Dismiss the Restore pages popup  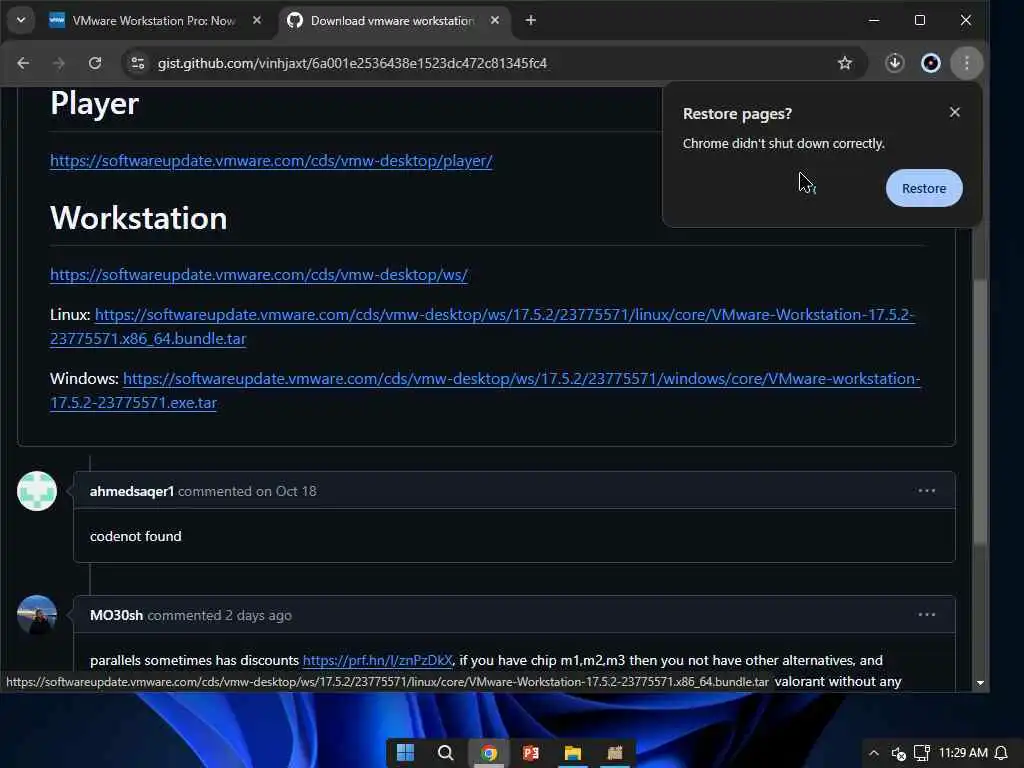(x=955, y=112)
